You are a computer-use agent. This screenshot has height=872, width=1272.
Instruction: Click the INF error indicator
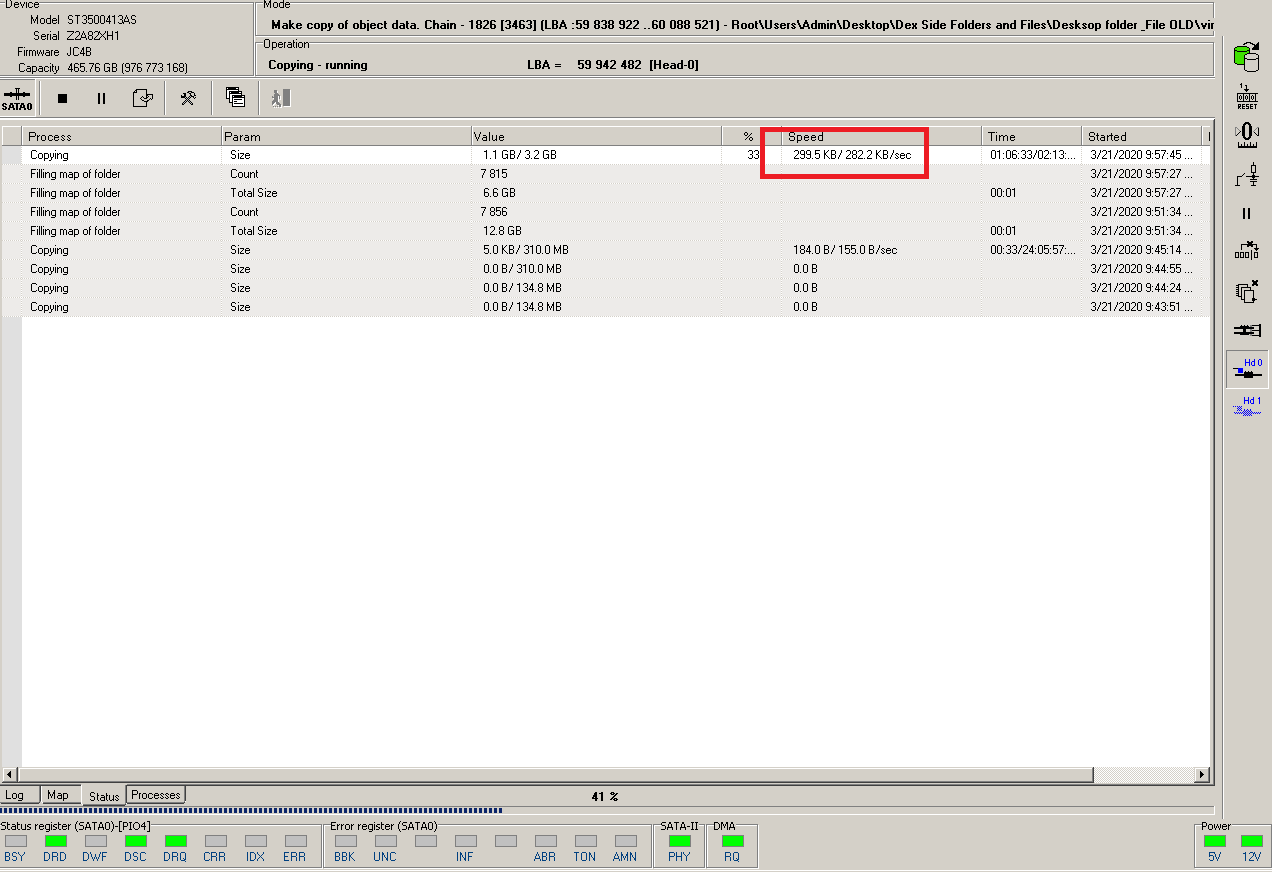click(465, 841)
